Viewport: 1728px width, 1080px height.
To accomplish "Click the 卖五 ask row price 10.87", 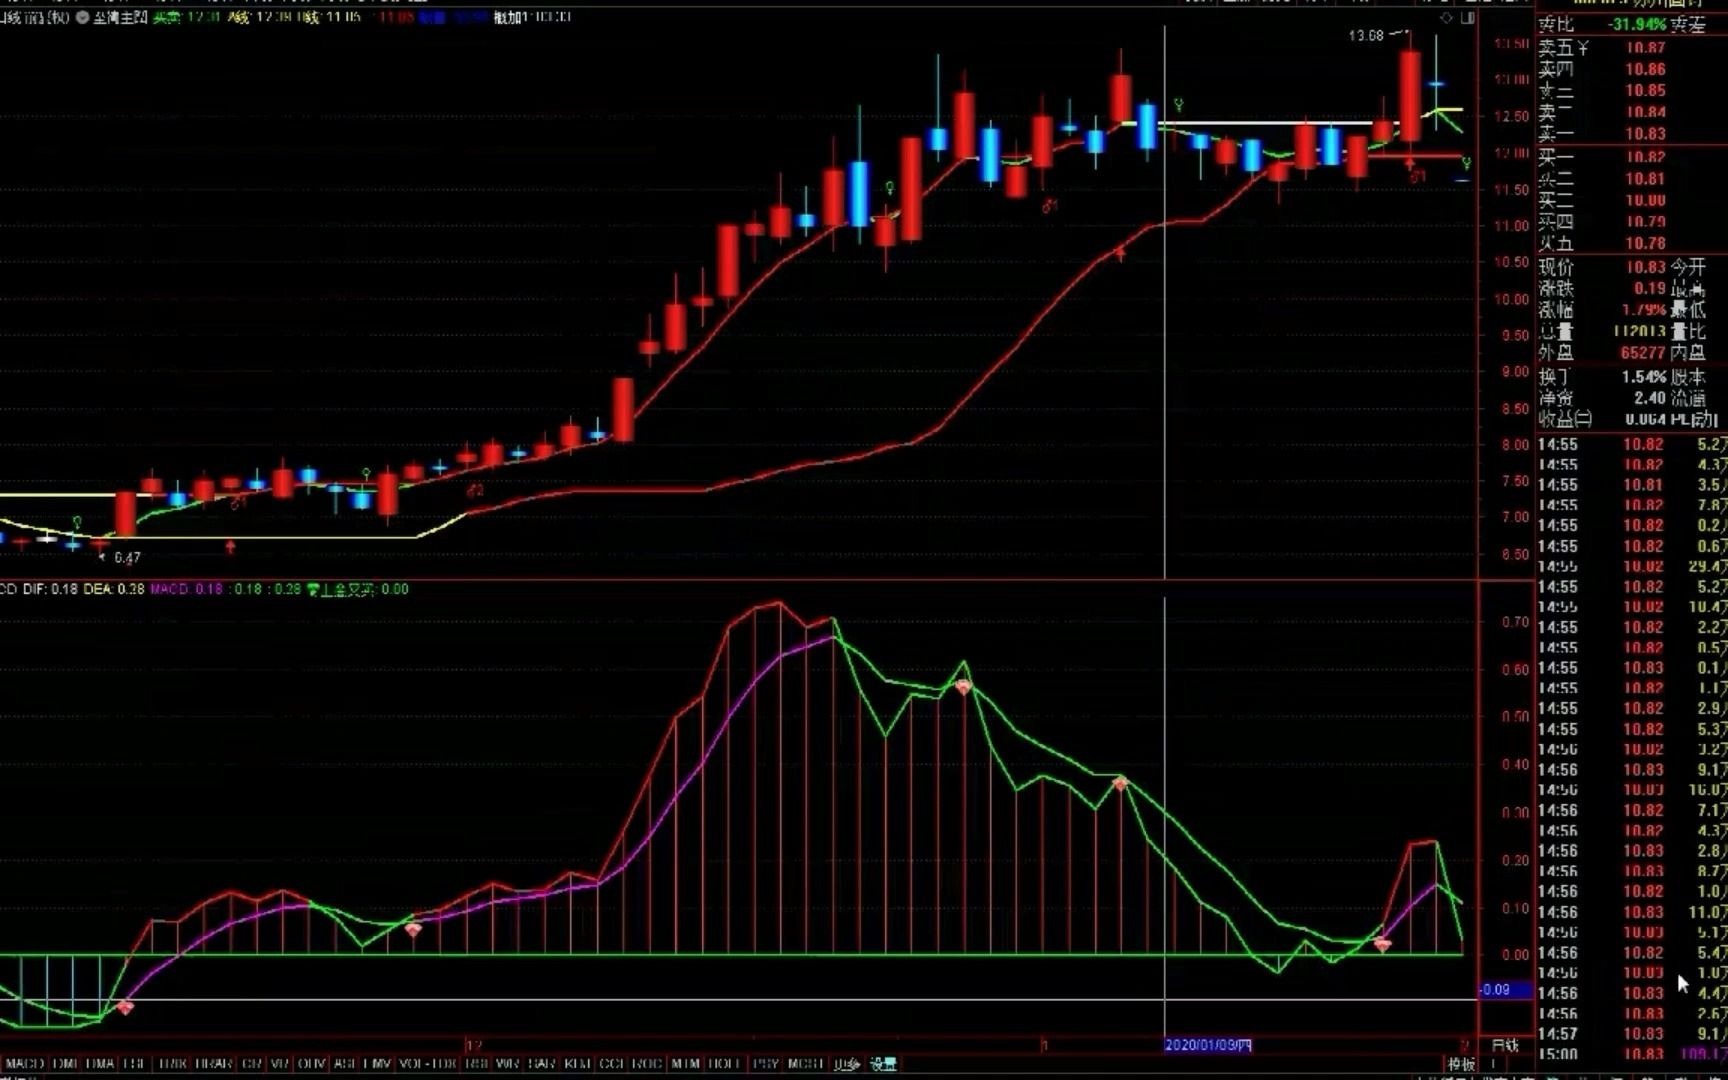I will 1645,47.
